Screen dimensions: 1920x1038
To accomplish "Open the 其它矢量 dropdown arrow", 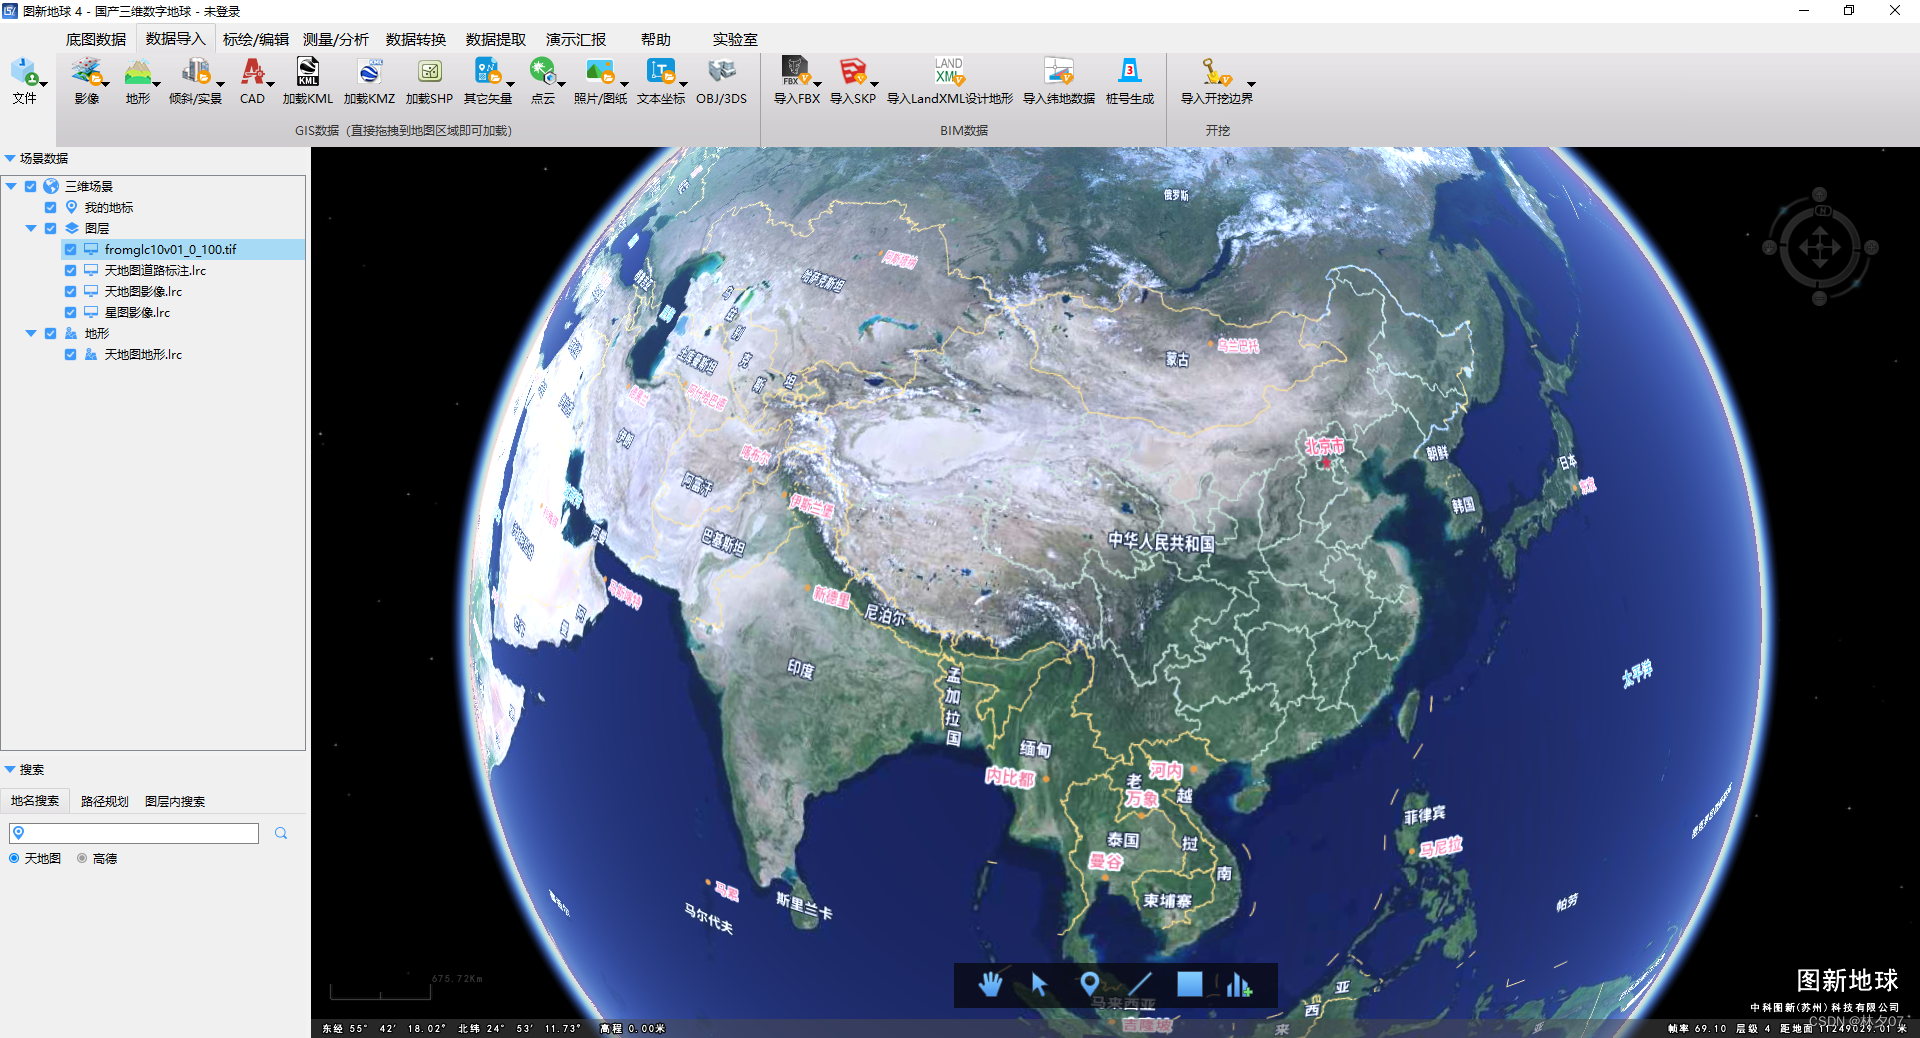I will (510, 85).
